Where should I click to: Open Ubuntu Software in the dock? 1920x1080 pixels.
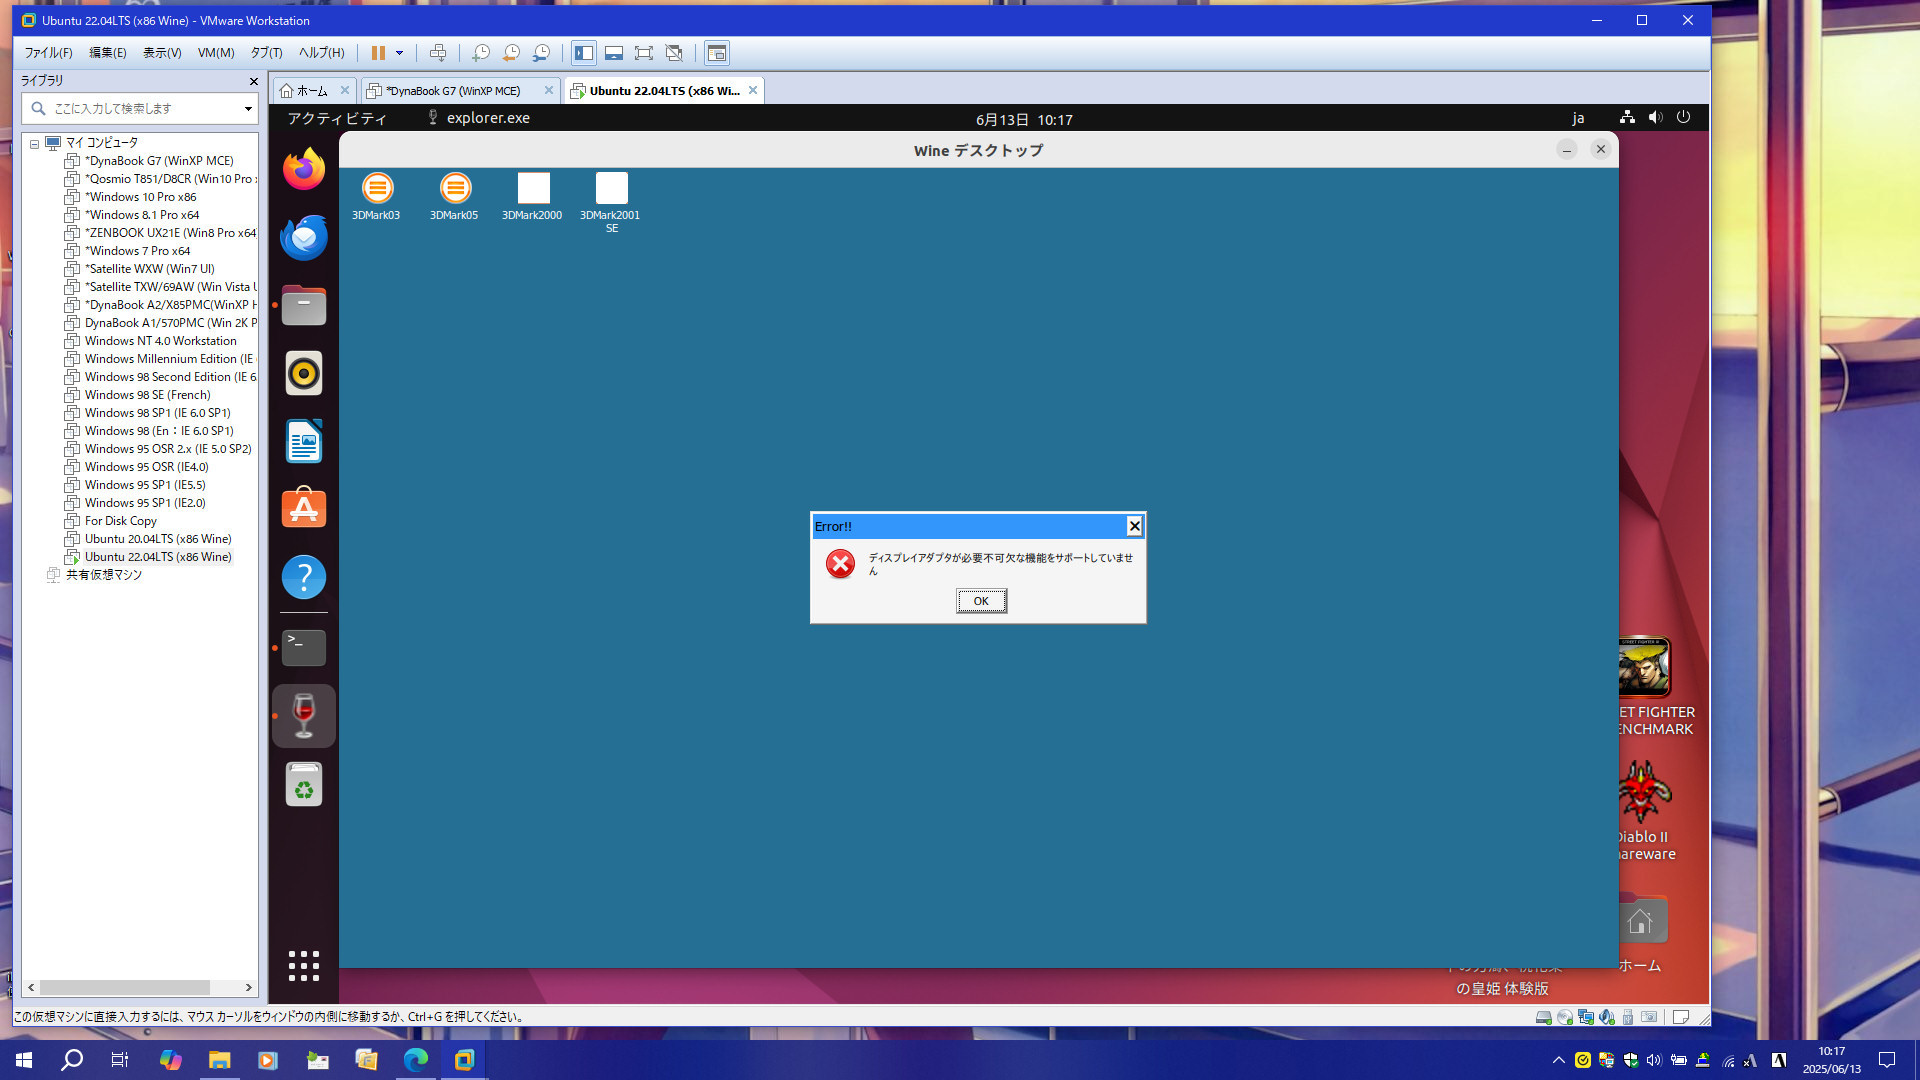tap(304, 509)
